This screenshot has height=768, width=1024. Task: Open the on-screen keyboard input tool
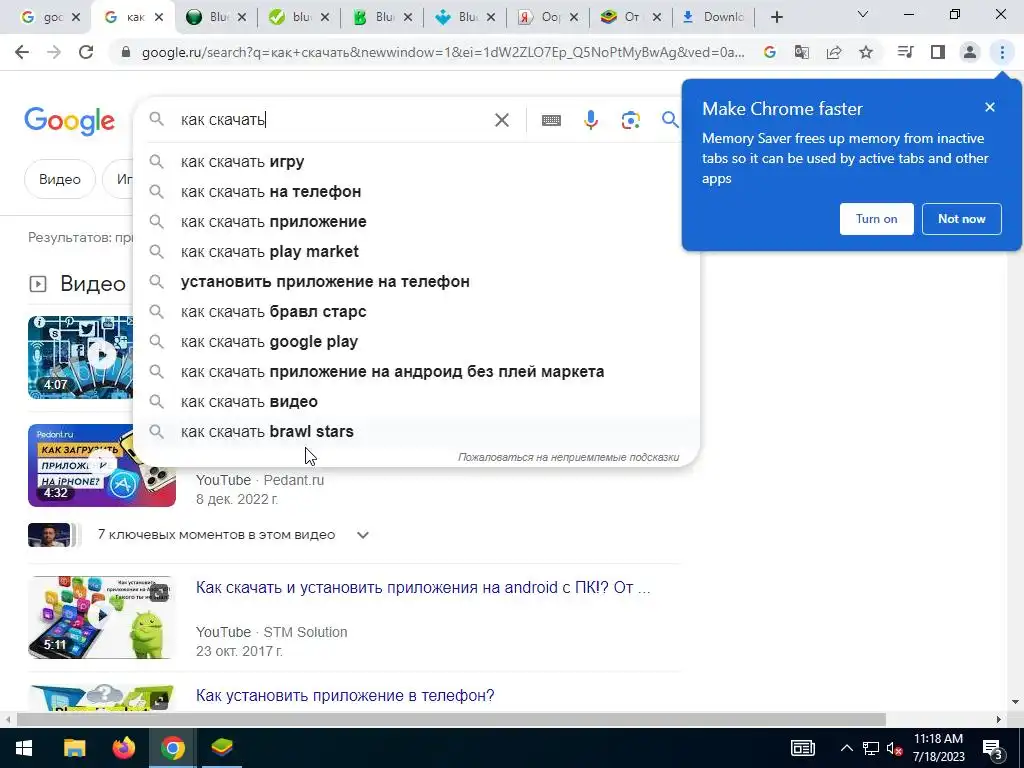pyautogui.click(x=551, y=120)
